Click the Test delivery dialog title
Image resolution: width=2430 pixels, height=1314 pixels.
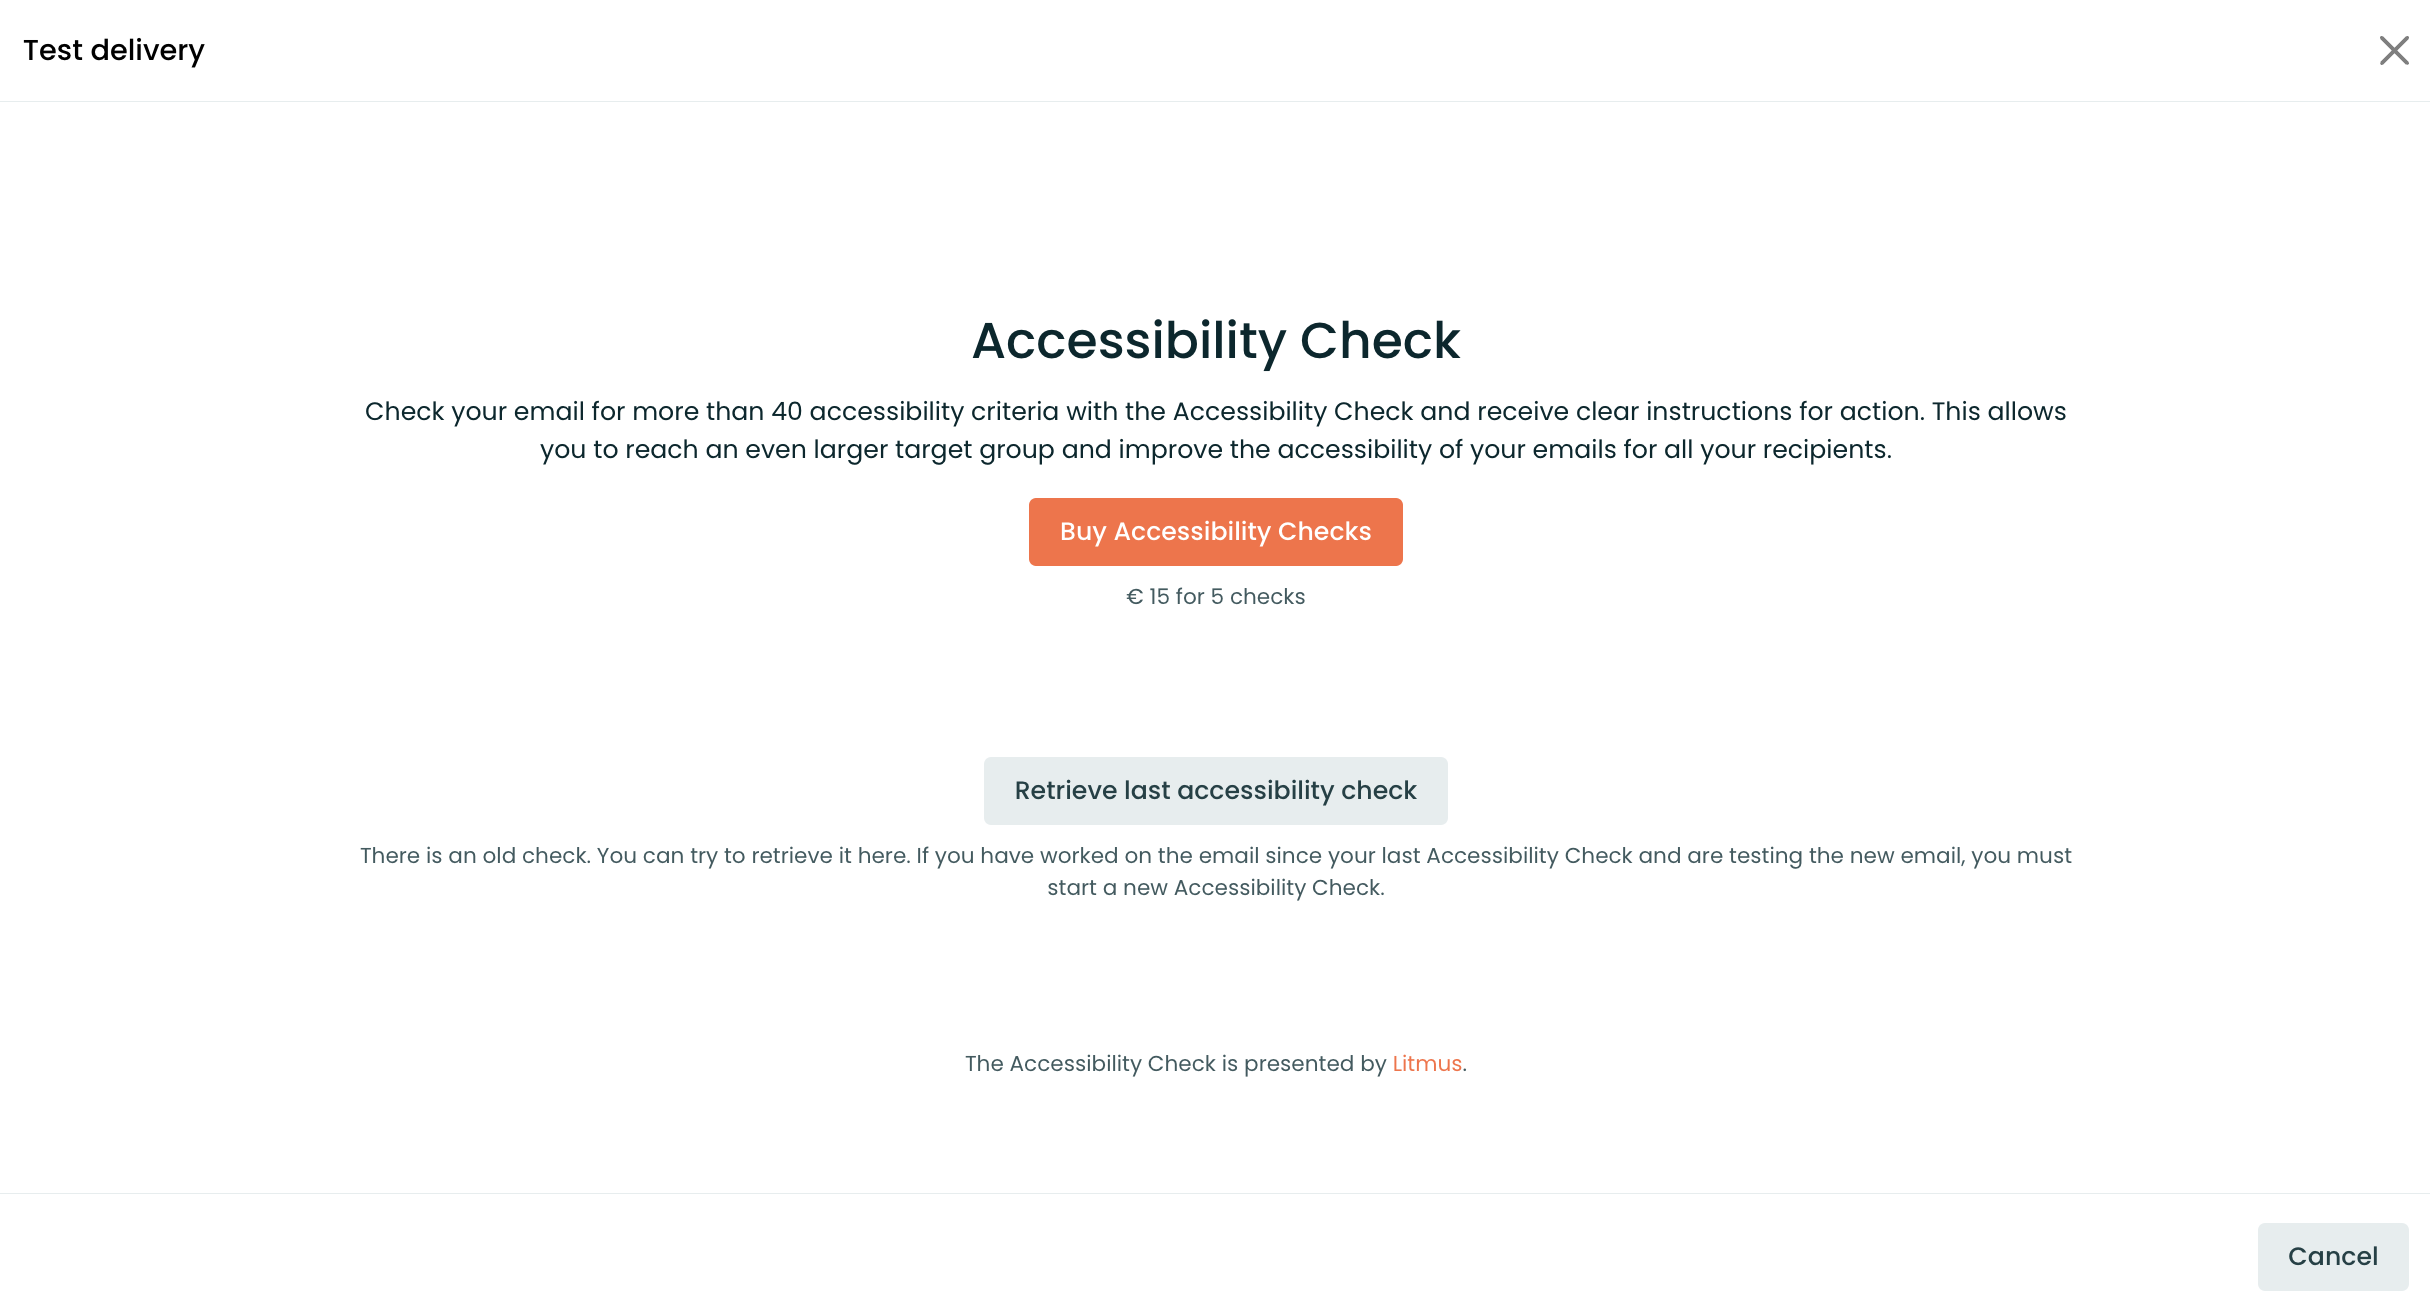click(114, 50)
